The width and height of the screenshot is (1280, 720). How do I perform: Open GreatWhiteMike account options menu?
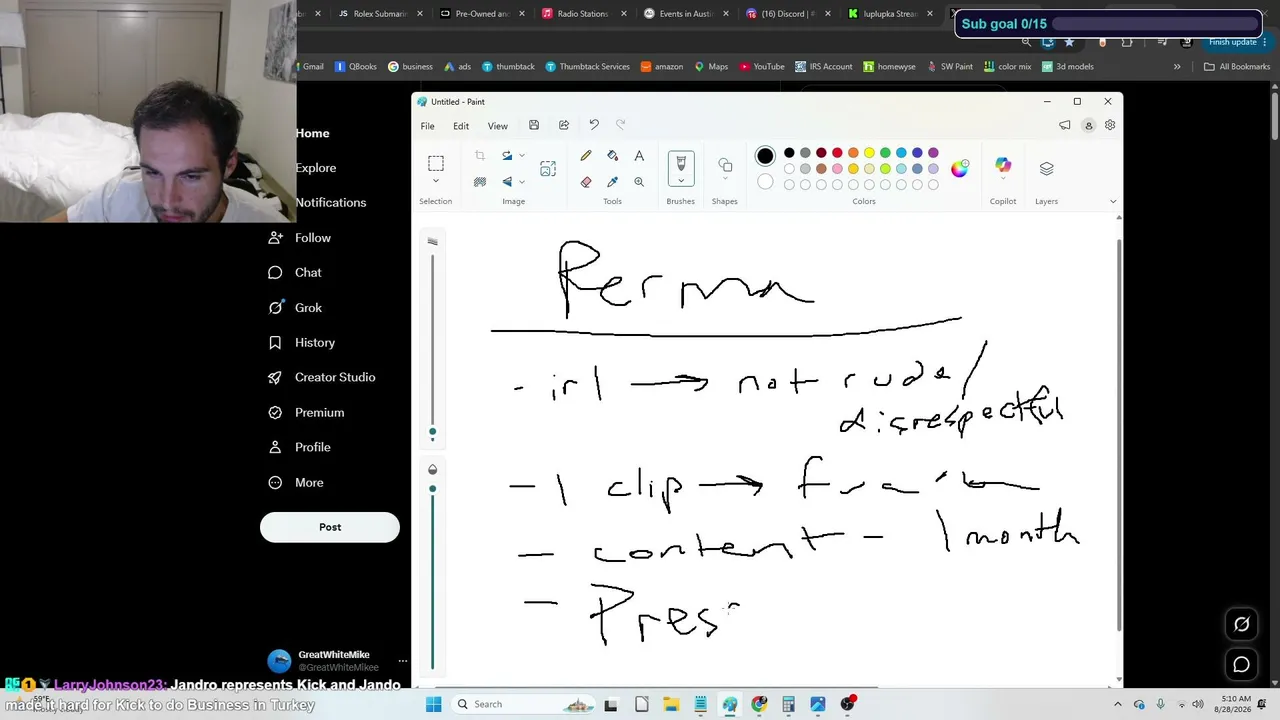(403, 661)
